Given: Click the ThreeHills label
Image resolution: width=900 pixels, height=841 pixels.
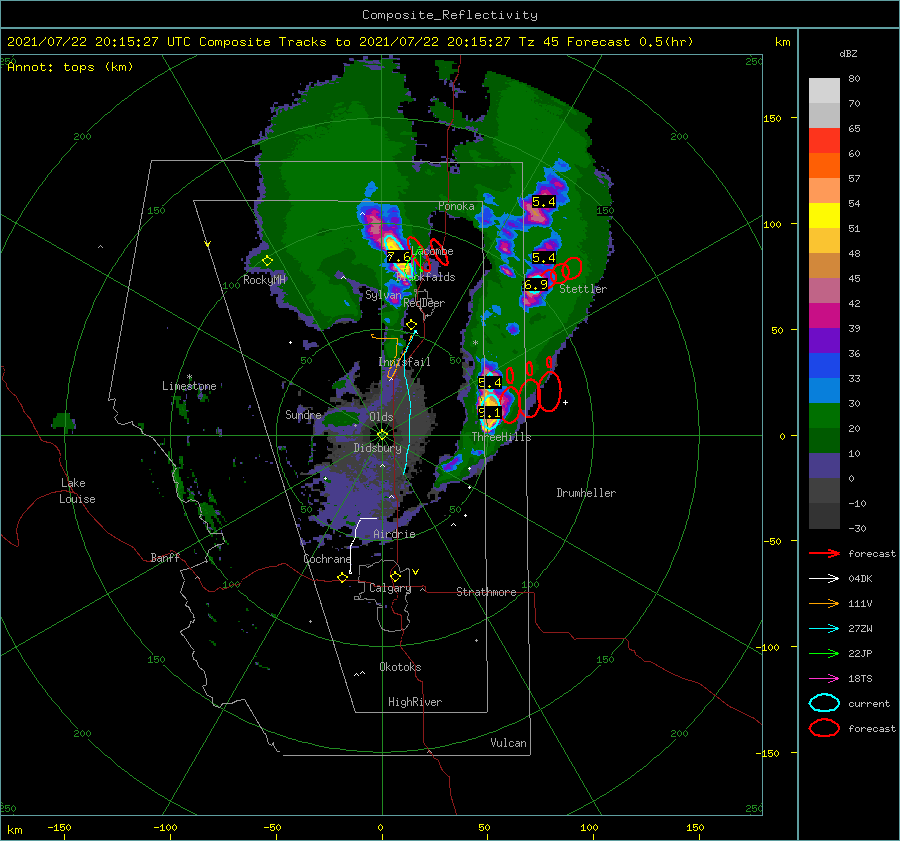Looking at the screenshot, I should pyautogui.click(x=501, y=437).
